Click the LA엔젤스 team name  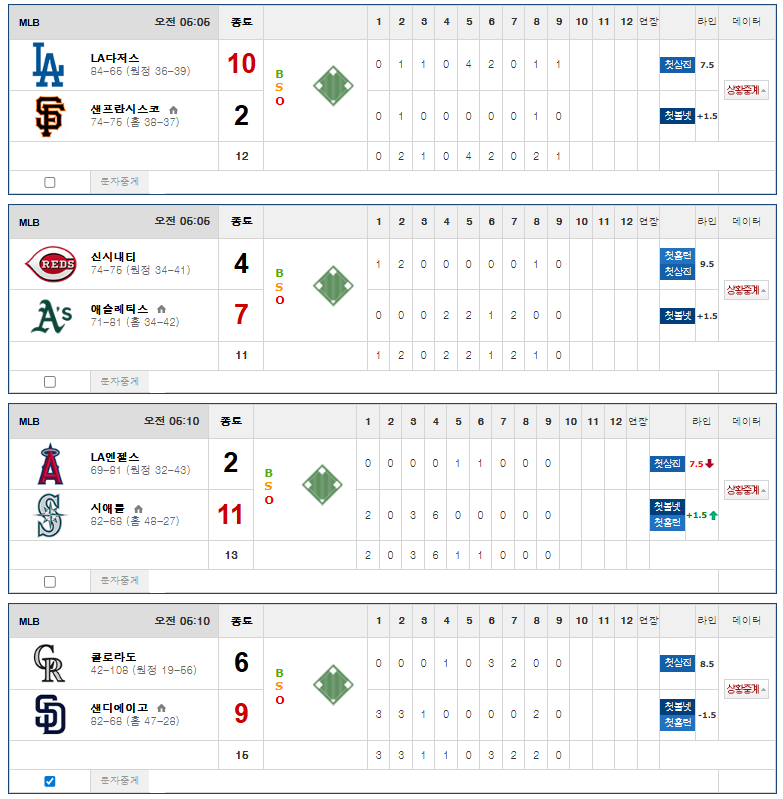(115, 457)
